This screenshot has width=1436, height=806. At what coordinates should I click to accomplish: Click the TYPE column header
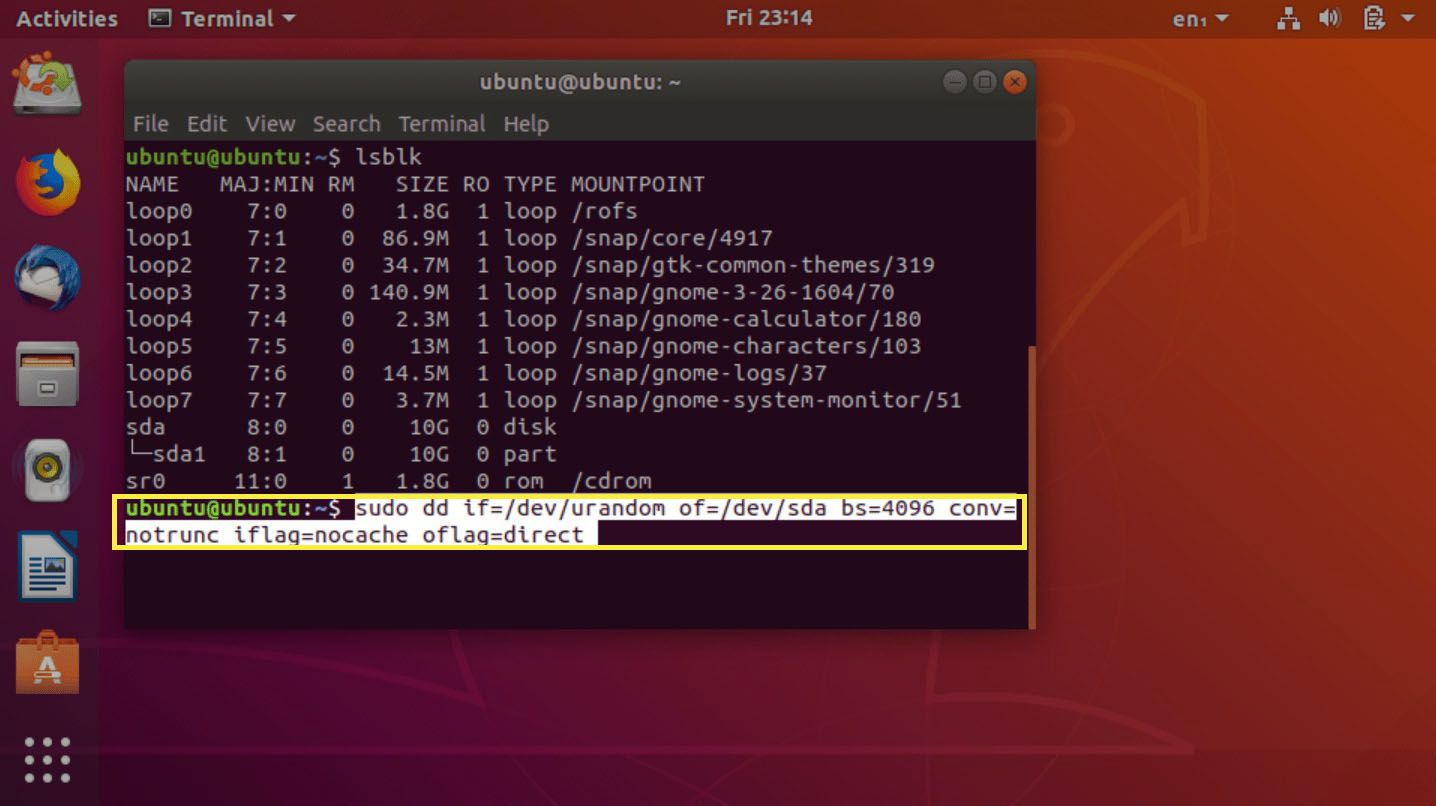tap(530, 184)
